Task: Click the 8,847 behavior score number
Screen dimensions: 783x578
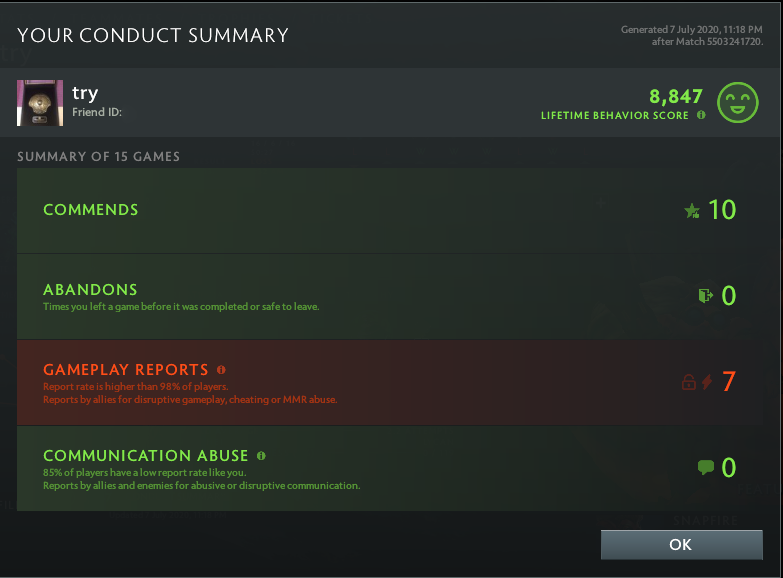Action: tap(676, 96)
